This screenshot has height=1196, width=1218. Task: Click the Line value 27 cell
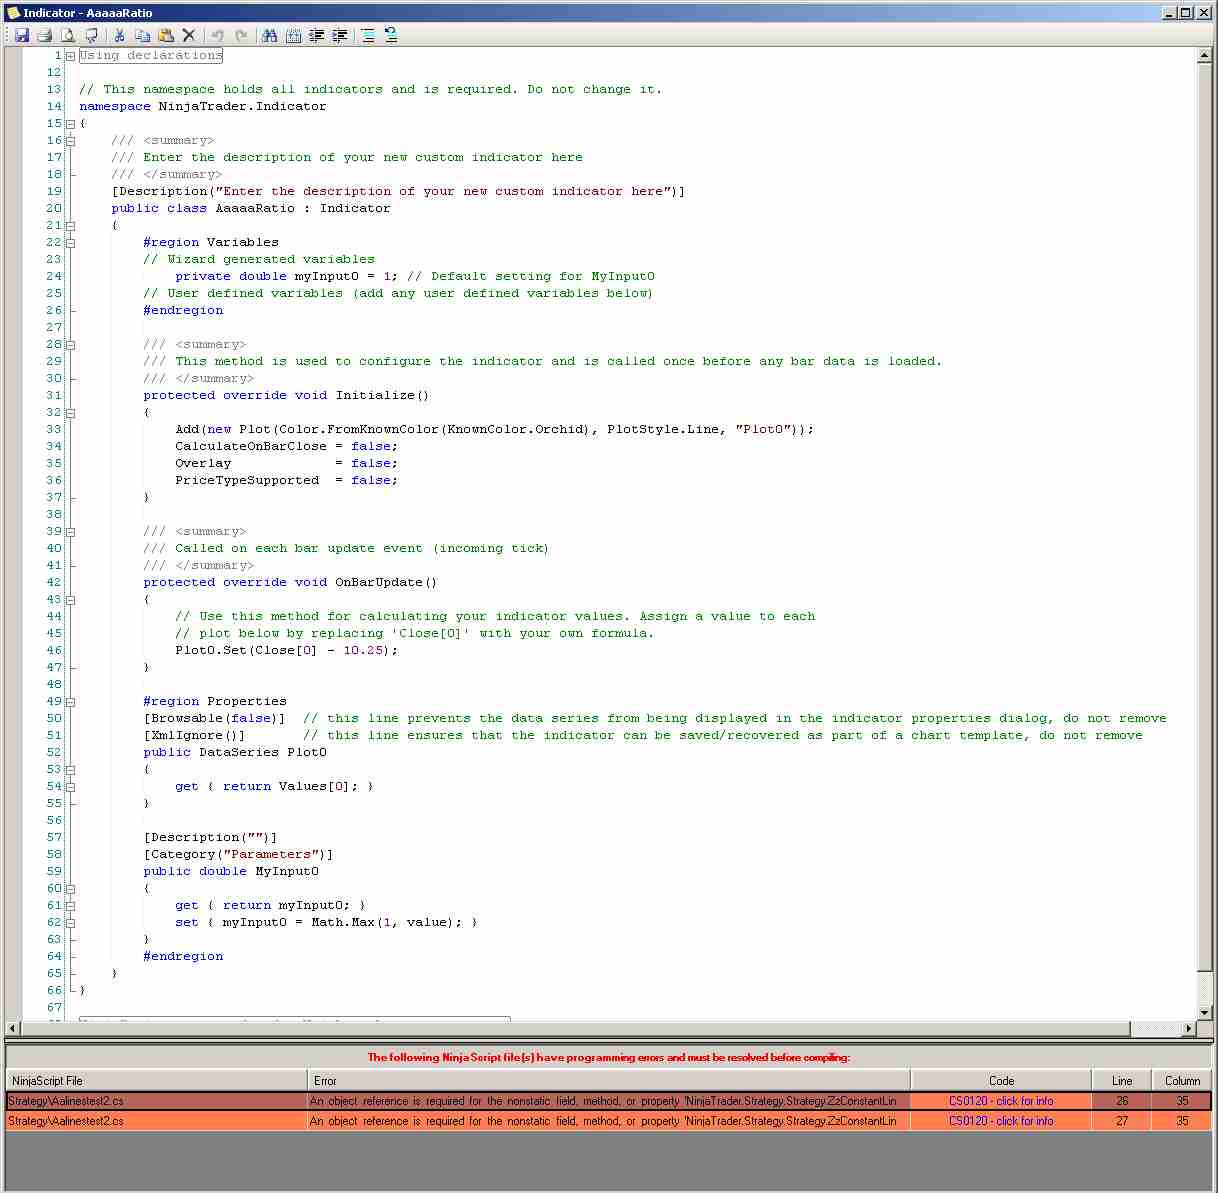pyautogui.click(x=1122, y=1121)
